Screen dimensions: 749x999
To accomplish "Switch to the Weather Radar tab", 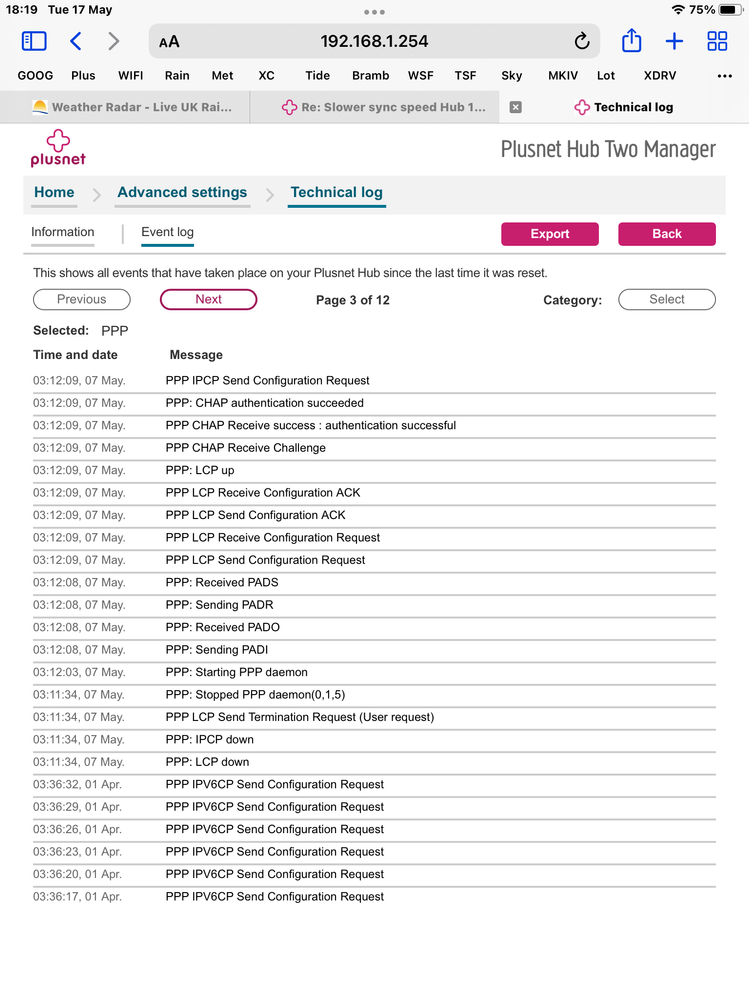I will [x=131, y=107].
